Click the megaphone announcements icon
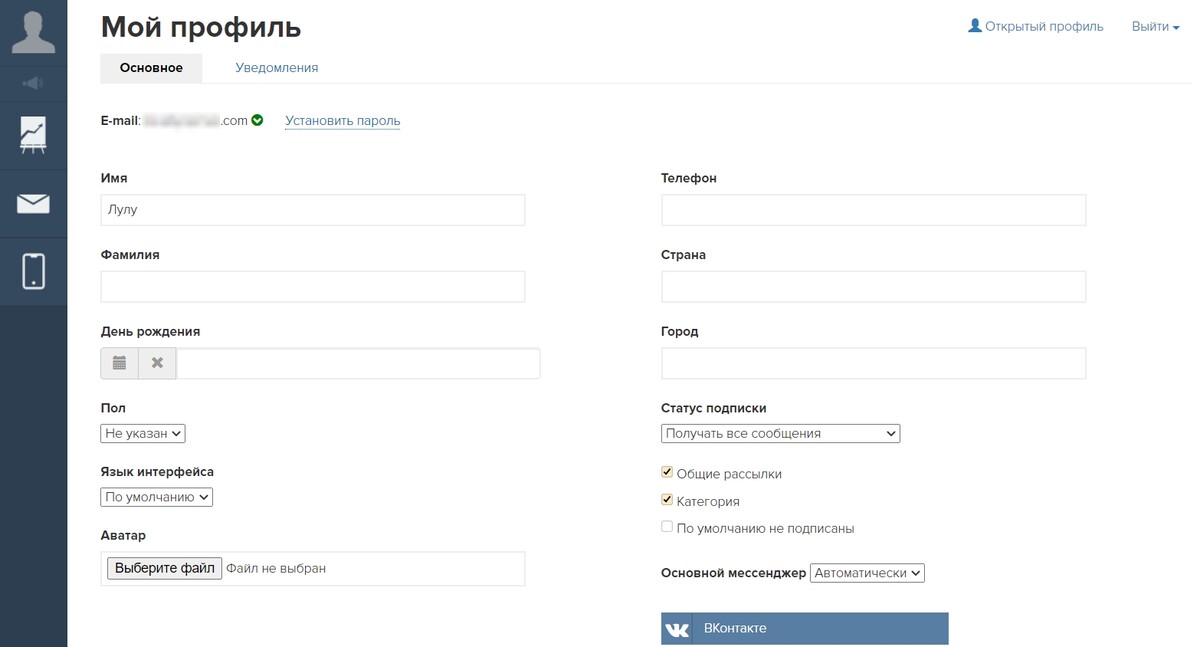 tap(33, 83)
